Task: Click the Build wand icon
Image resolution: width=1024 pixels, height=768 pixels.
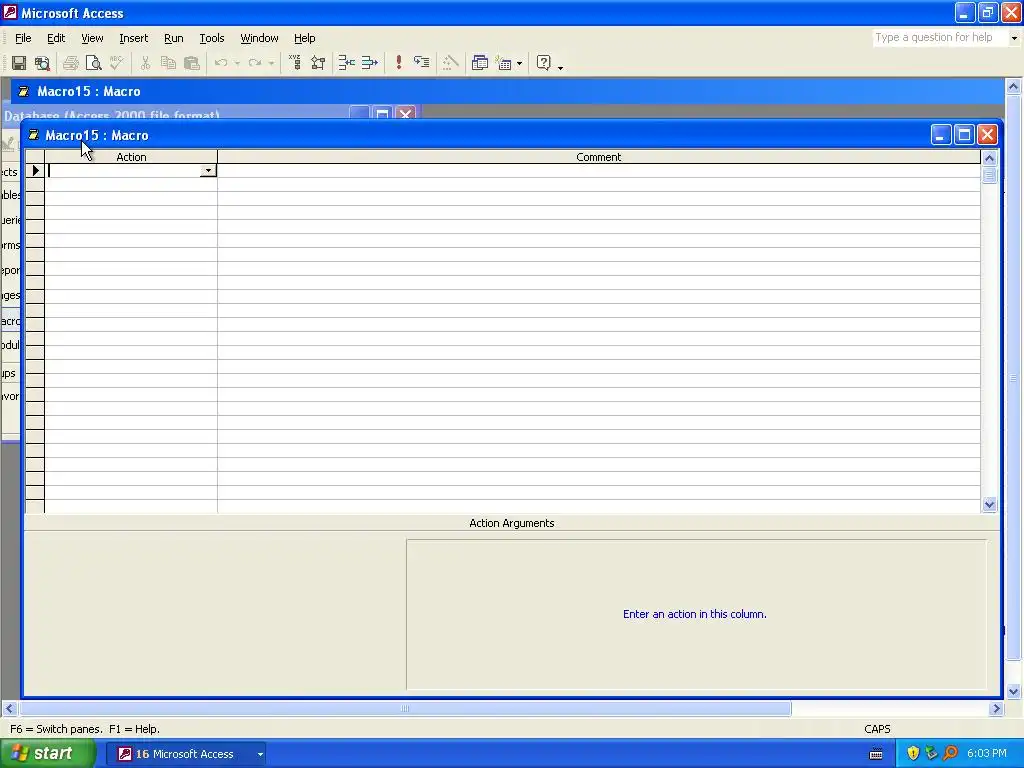Action: [450, 63]
